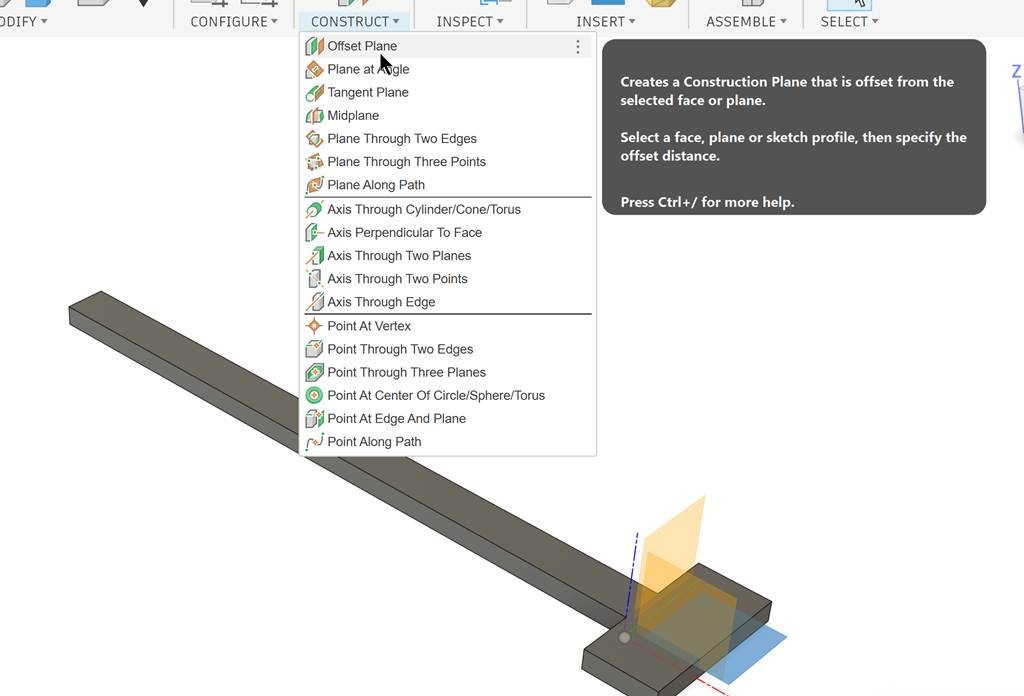The width and height of the screenshot is (1024, 696).
Task: Select Axis Perpendicular To Face
Action: click(447, 232)
